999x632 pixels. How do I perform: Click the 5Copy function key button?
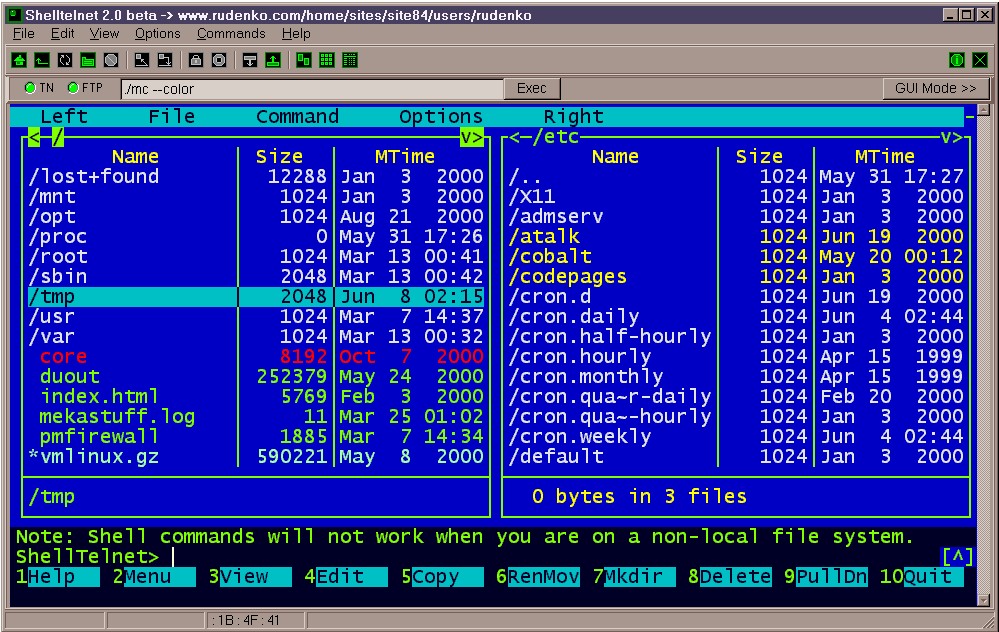click(442, 577)
